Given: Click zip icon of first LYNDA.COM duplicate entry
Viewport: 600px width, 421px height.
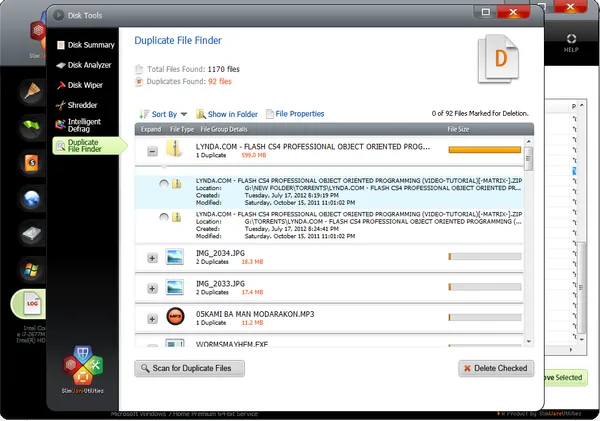Looking at the screenshot, I should coord(176,184).
